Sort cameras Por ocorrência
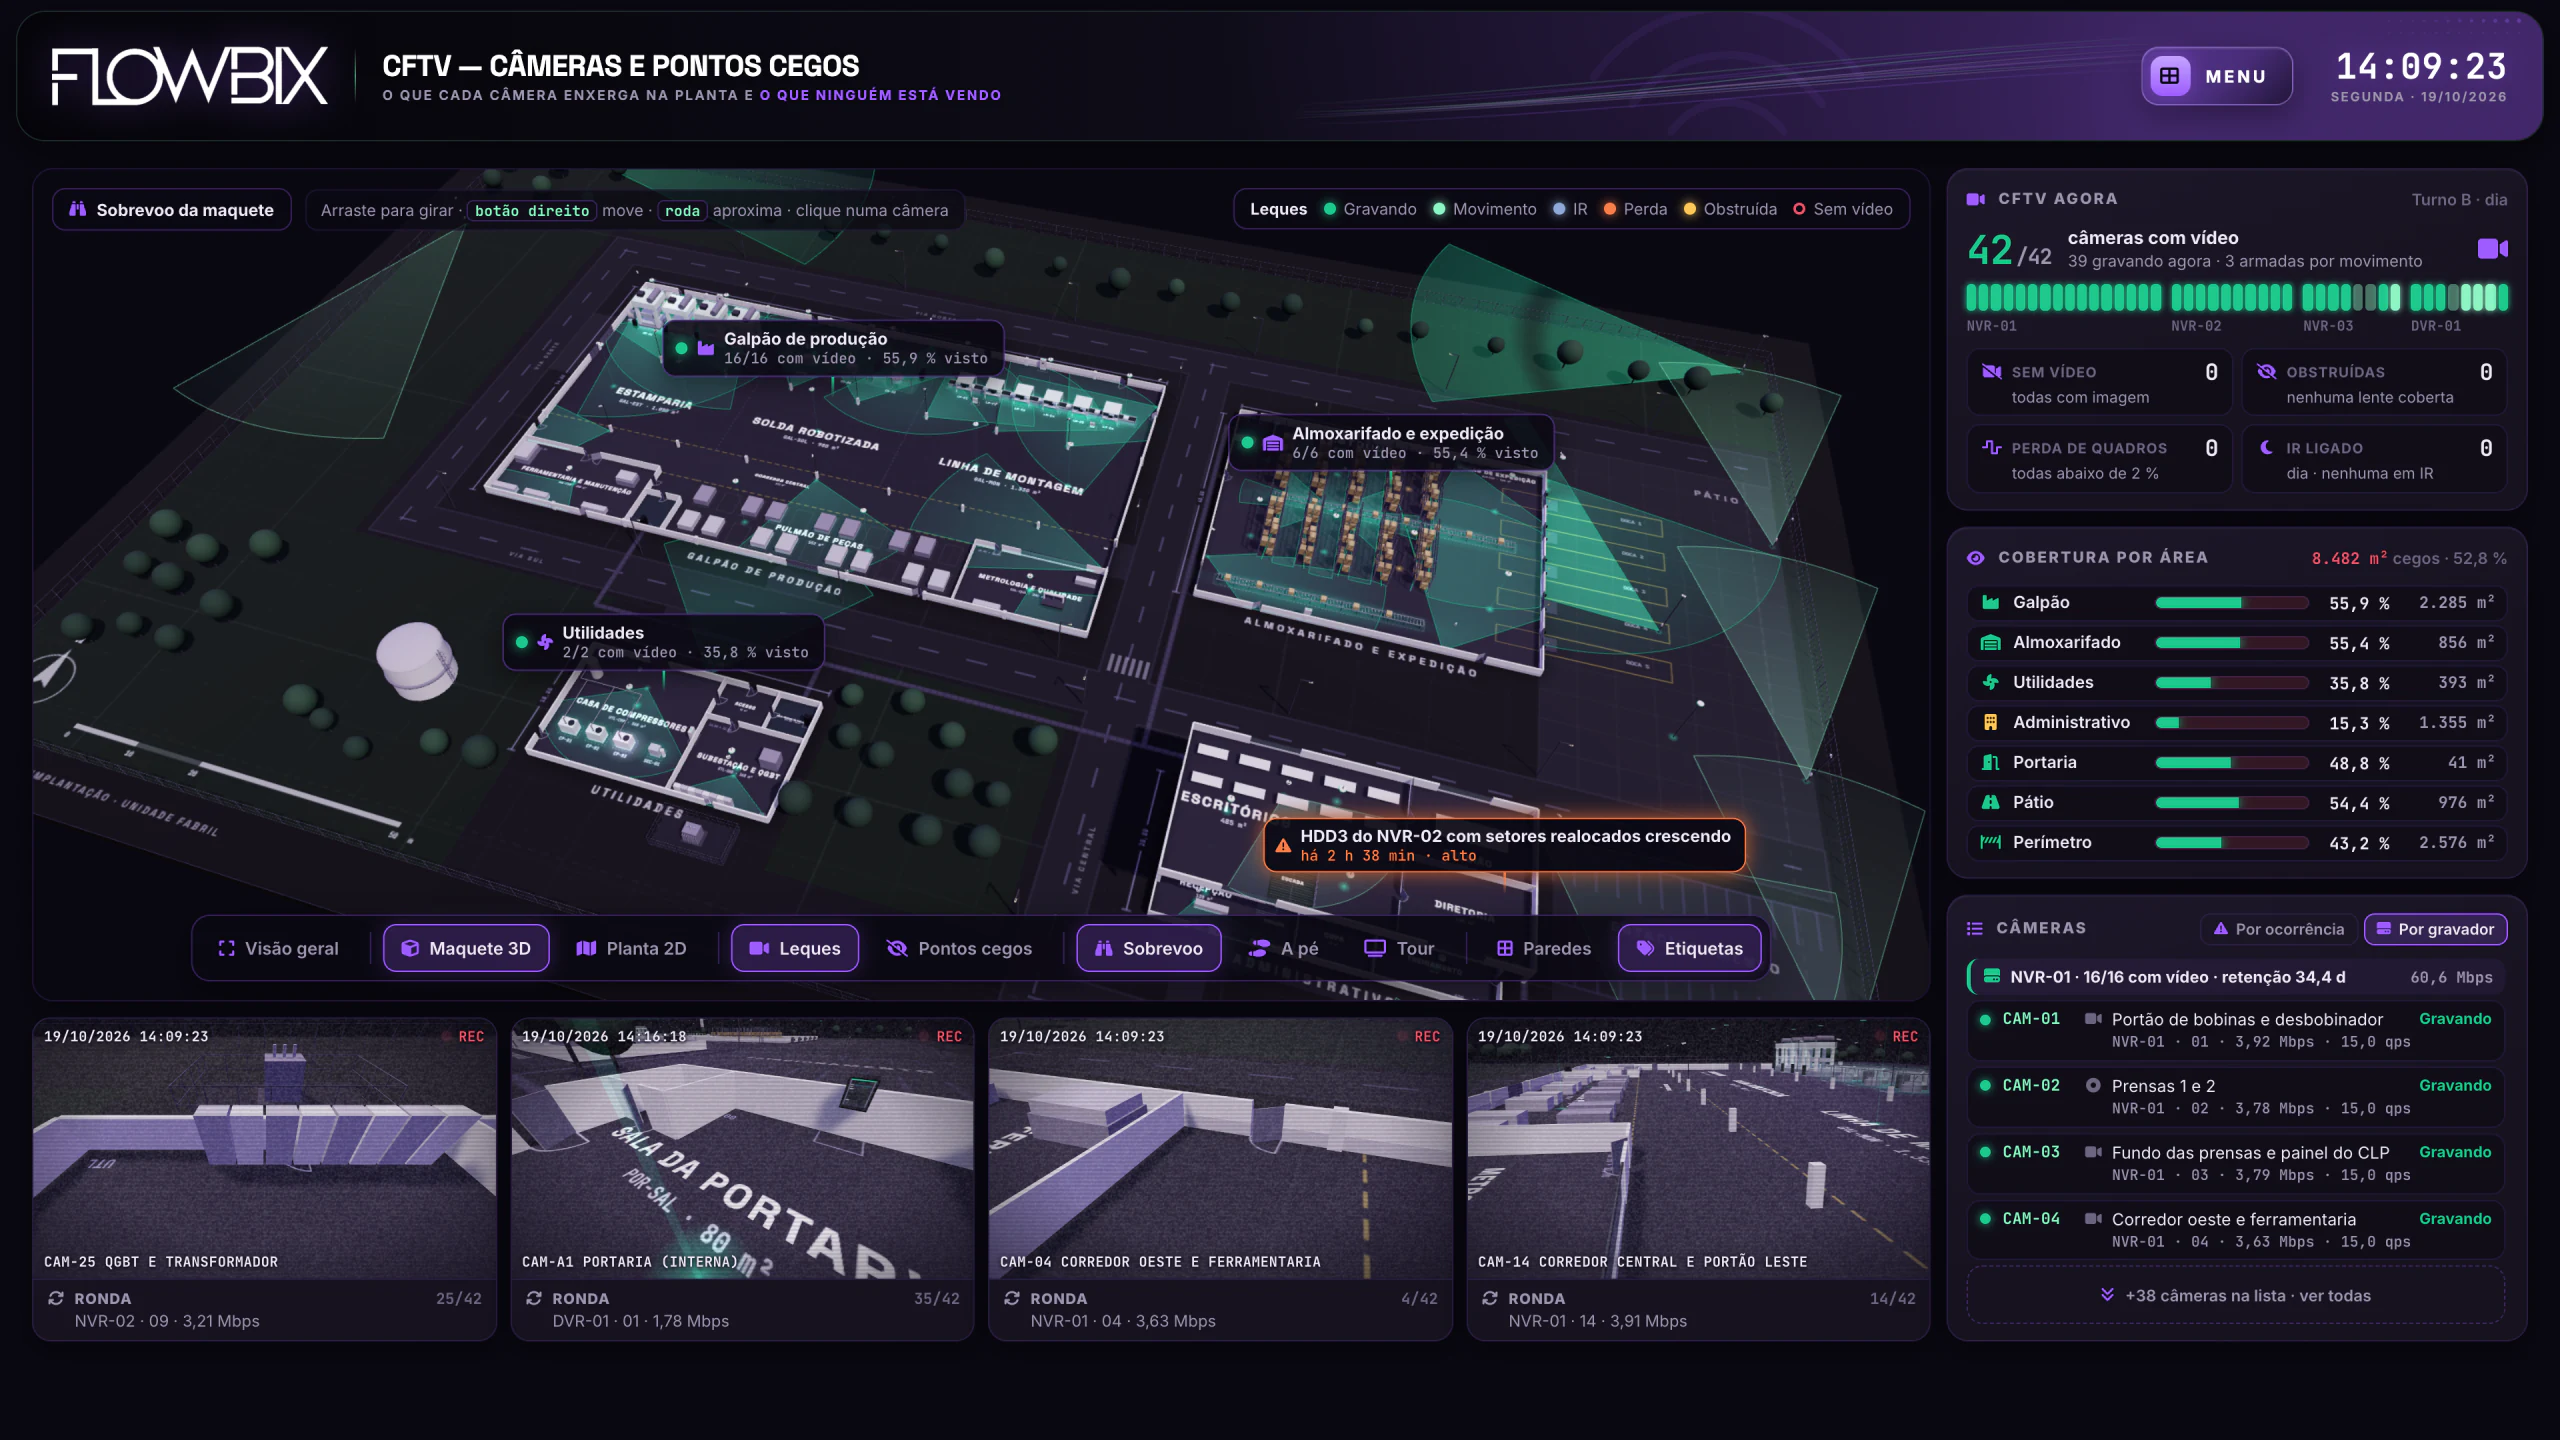The width and height of the screenshot is (2560, 1440). click(2278, 929)
